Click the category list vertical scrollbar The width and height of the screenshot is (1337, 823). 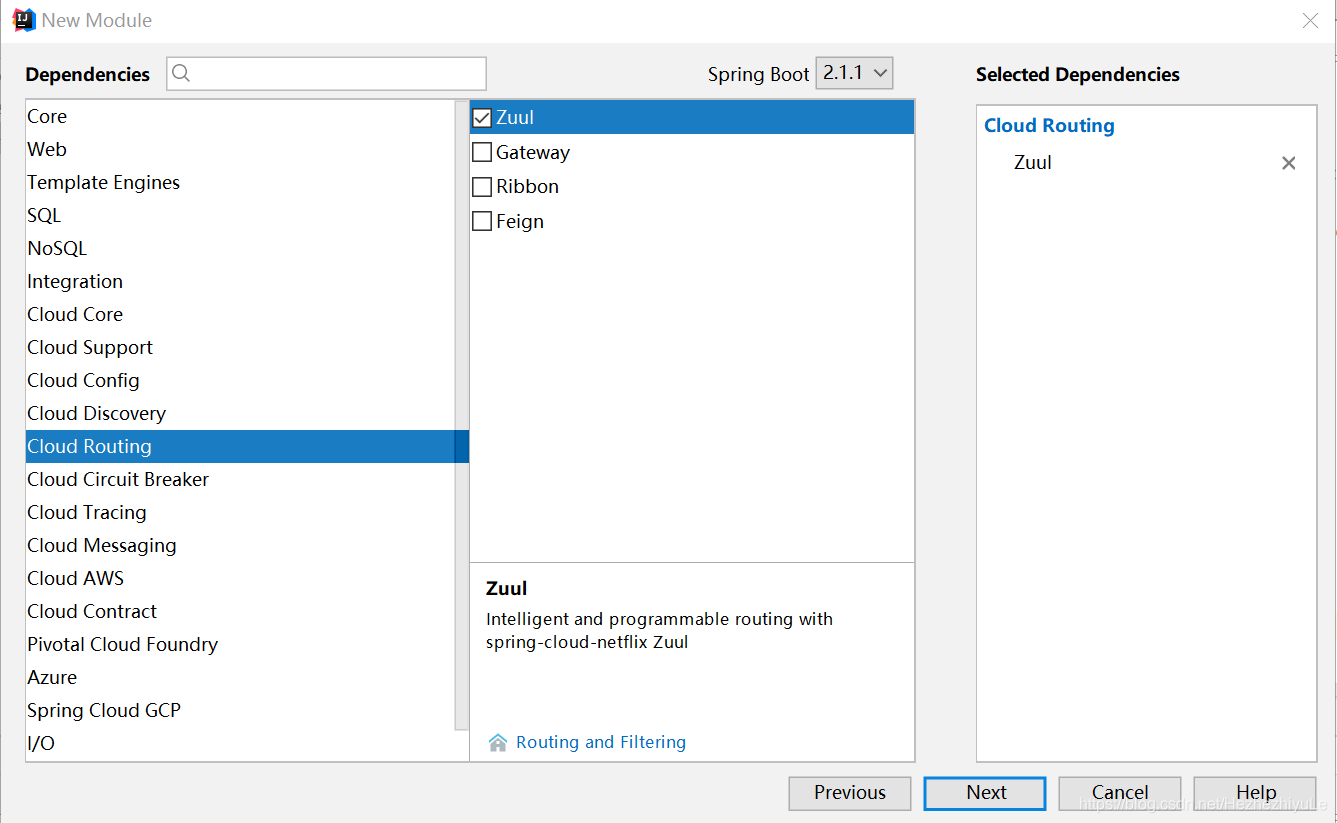[x=461, y=415]
